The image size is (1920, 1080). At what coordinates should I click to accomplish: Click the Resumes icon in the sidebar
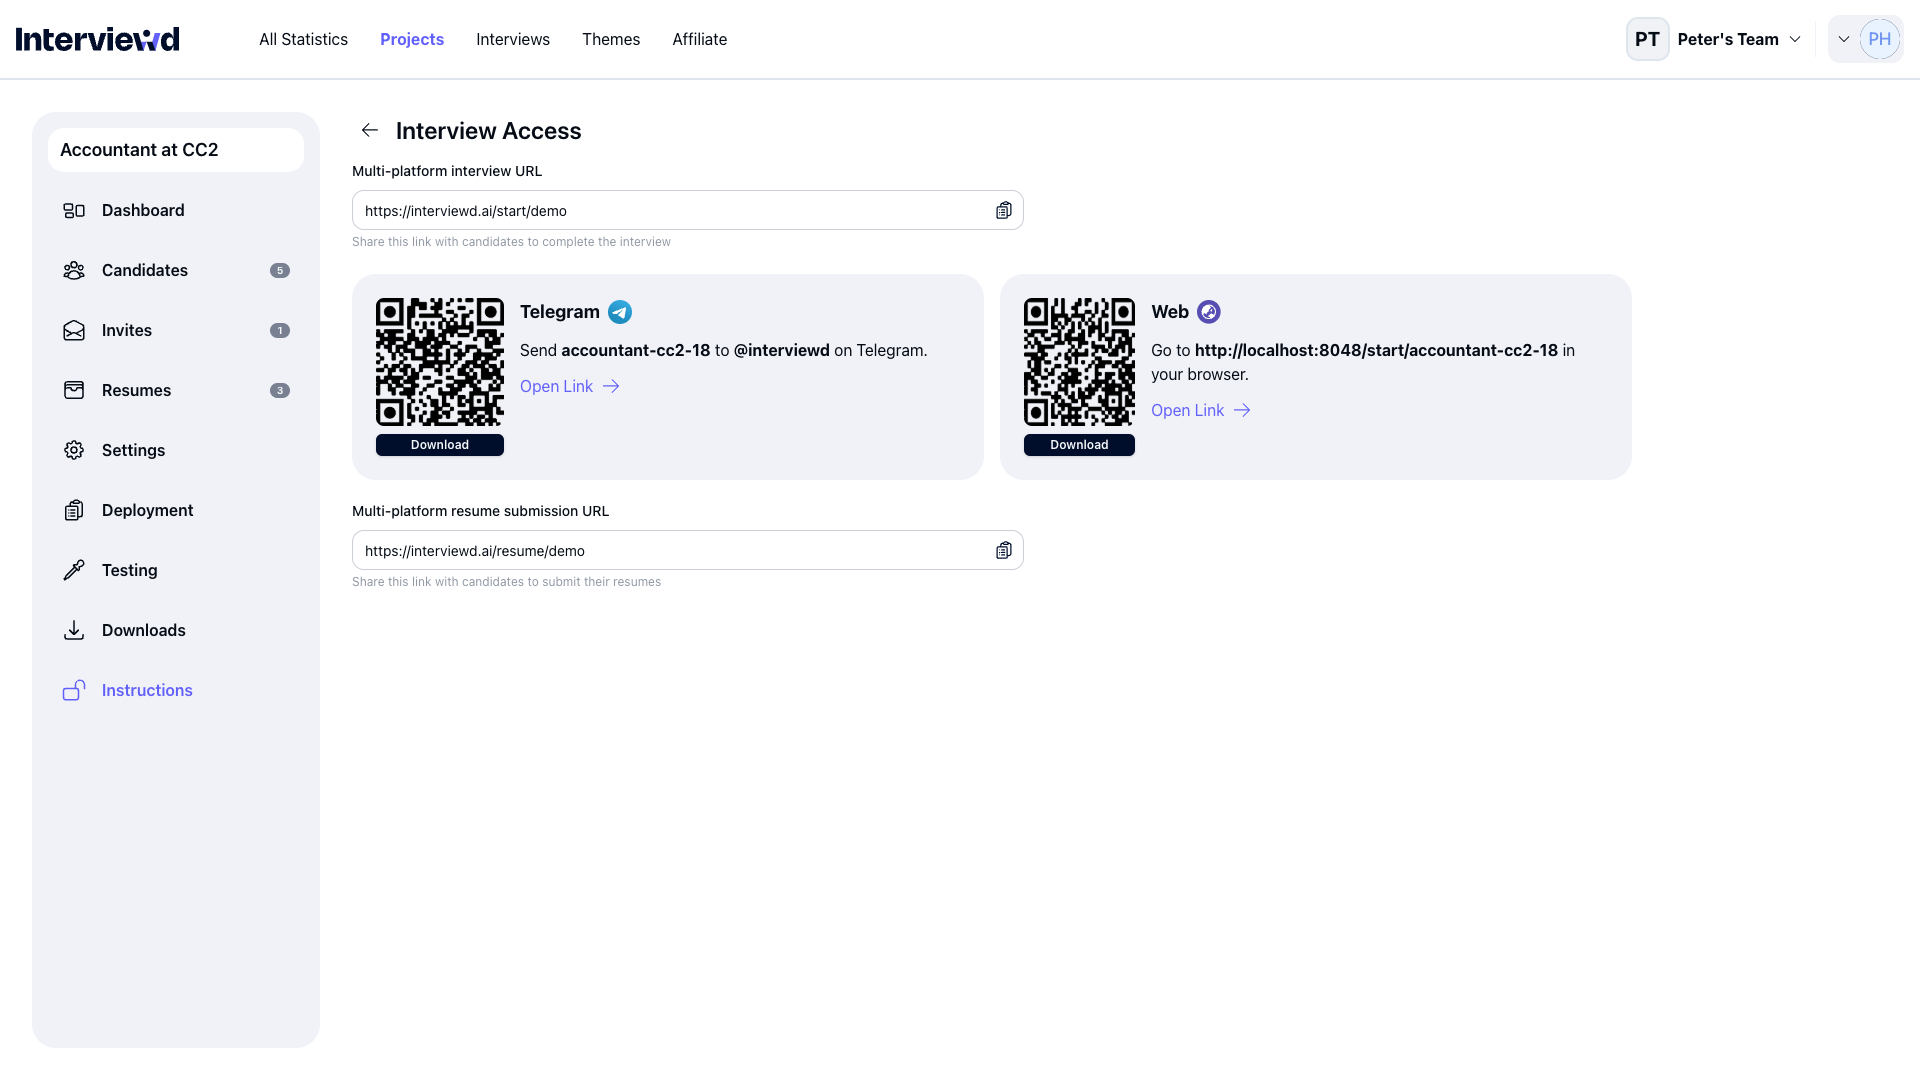click(x=74, y=390)
